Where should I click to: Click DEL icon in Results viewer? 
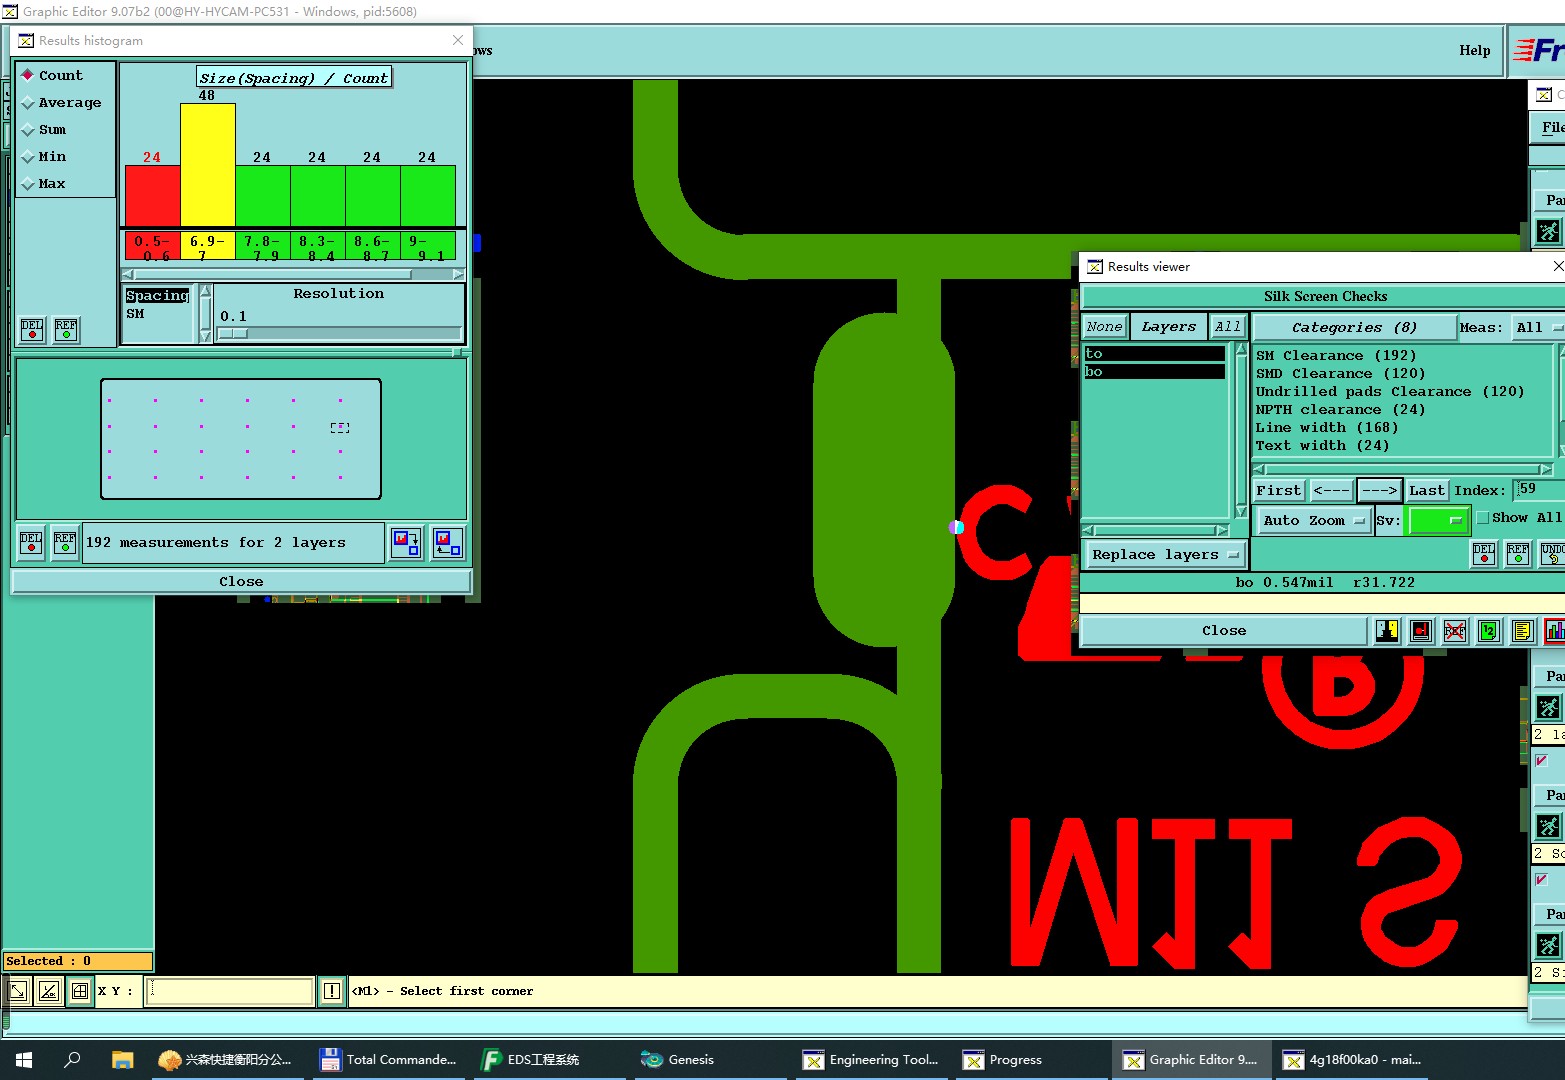(1484, 554)
